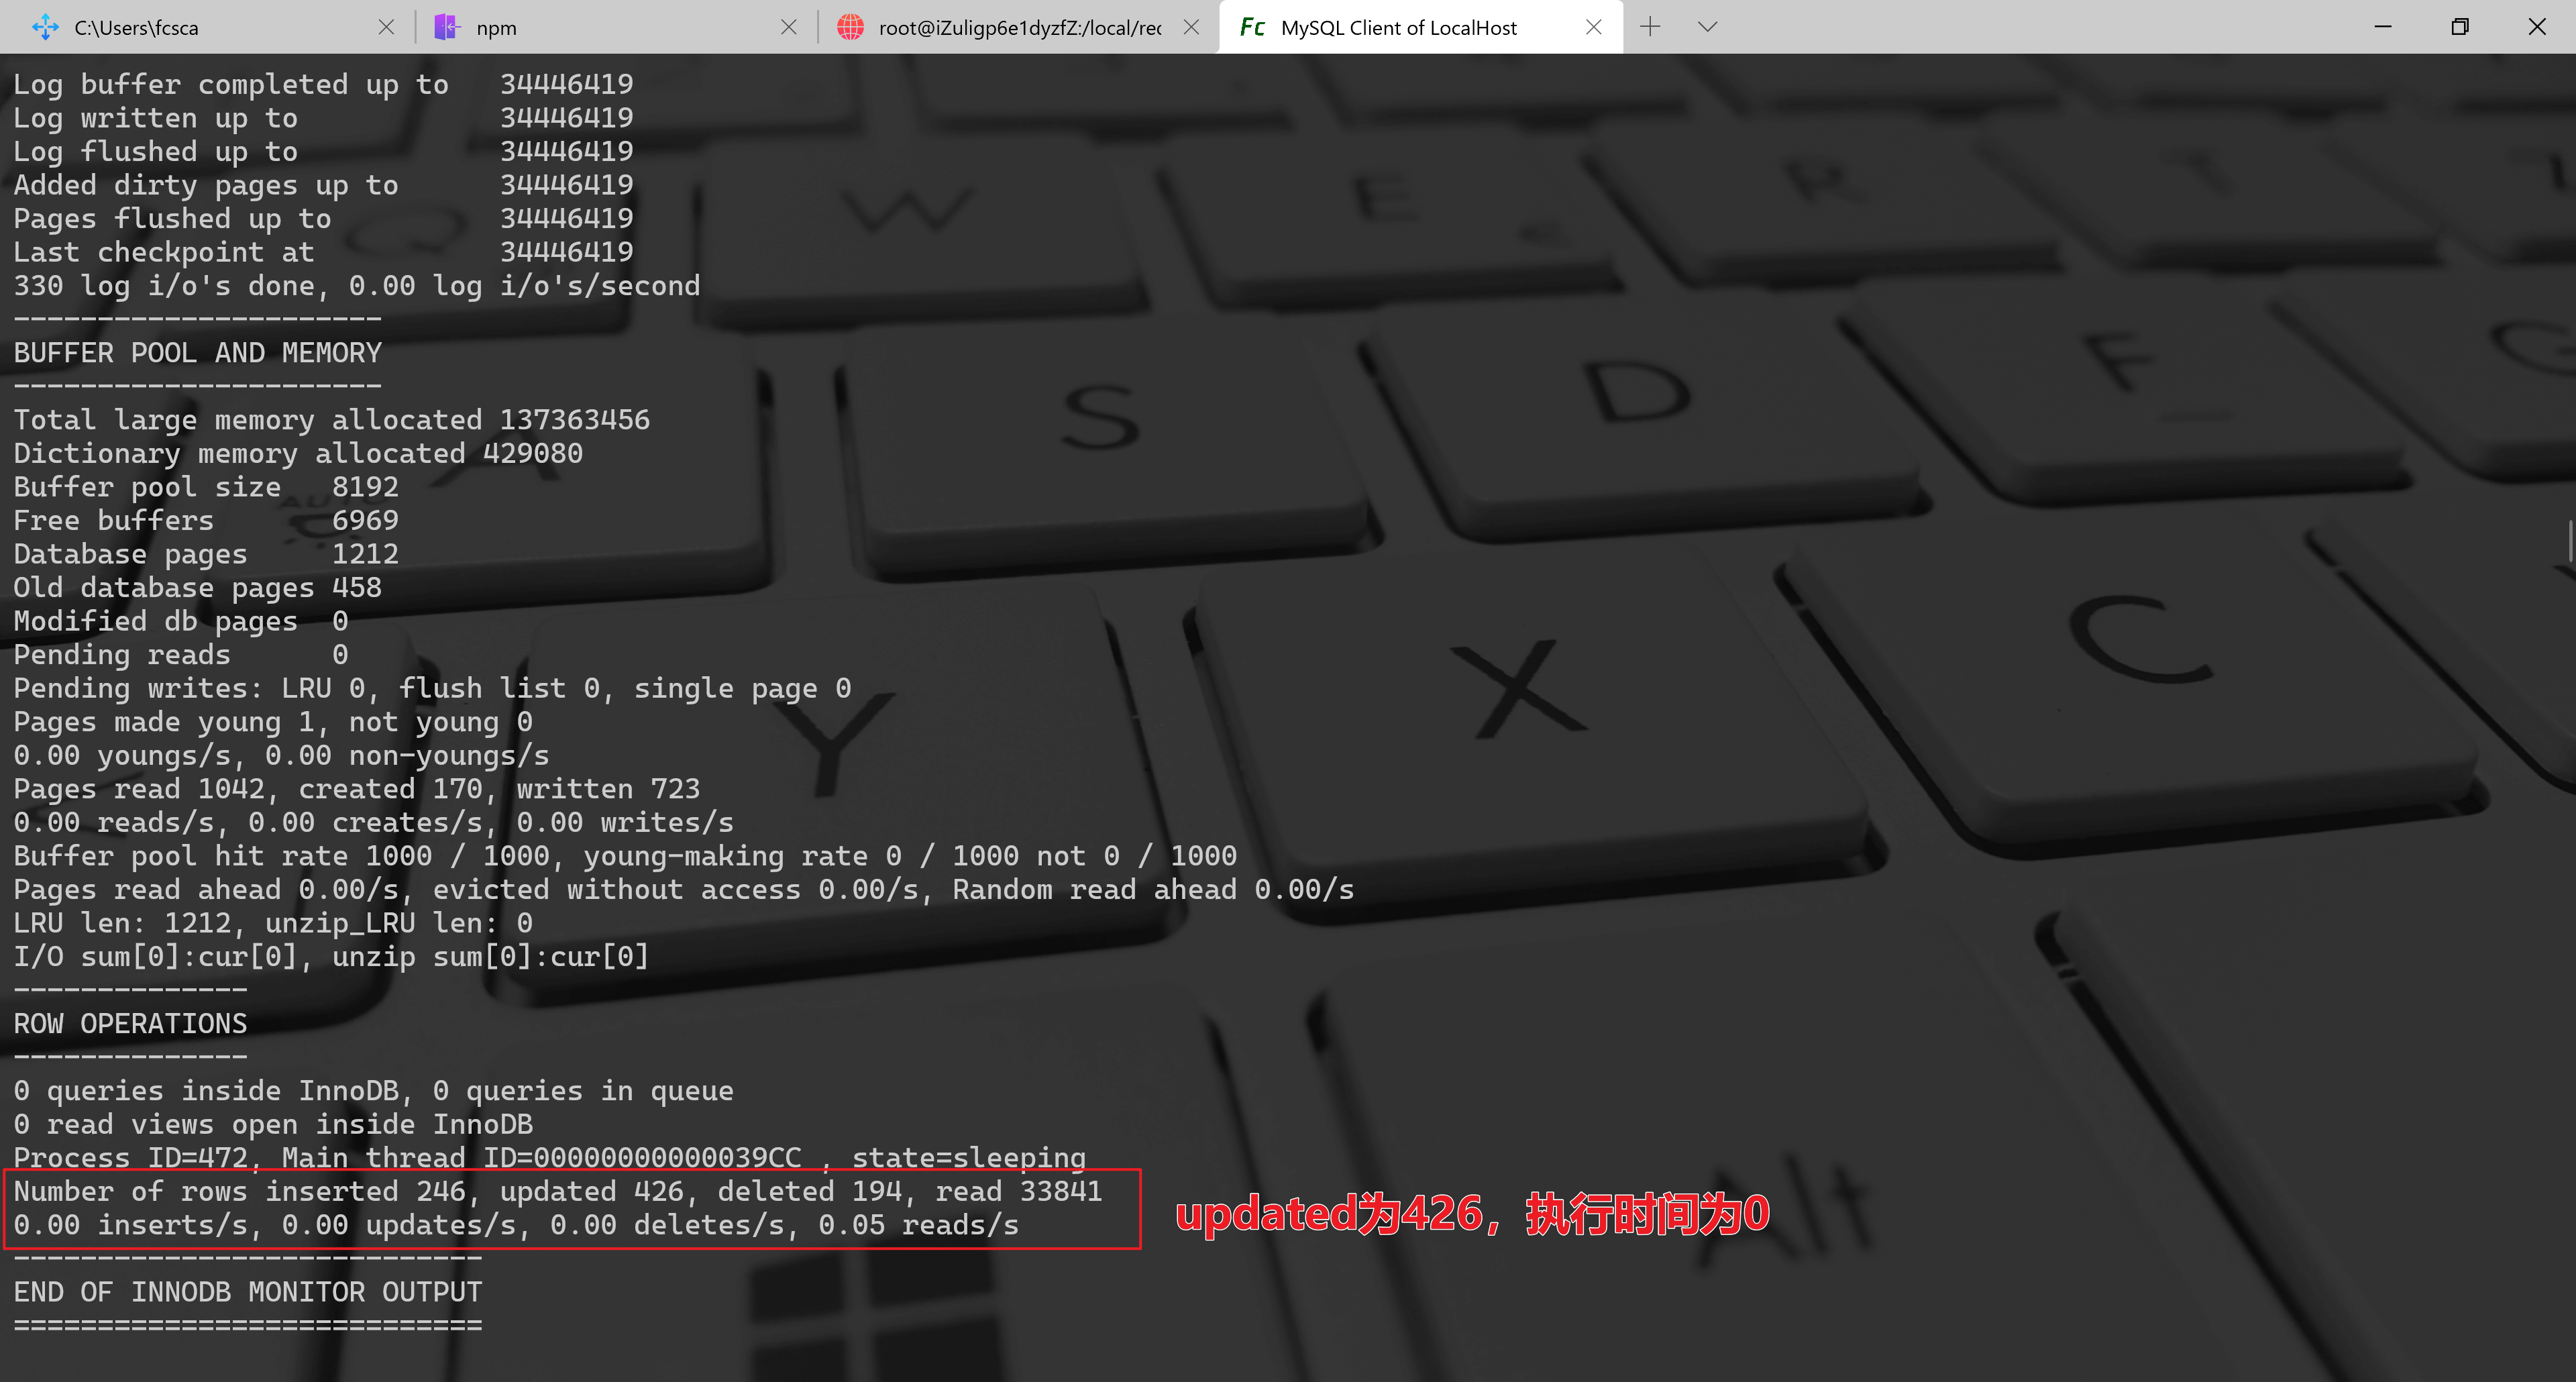
Task: Click the purple npm tab icon
Action: point(446,27)
